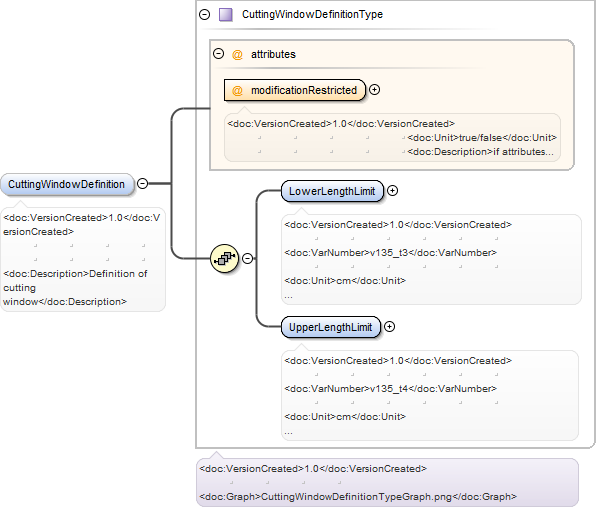Expand the LowerLengthLimit element
This screenshot has width=597, height=510.
pos(393,190)
